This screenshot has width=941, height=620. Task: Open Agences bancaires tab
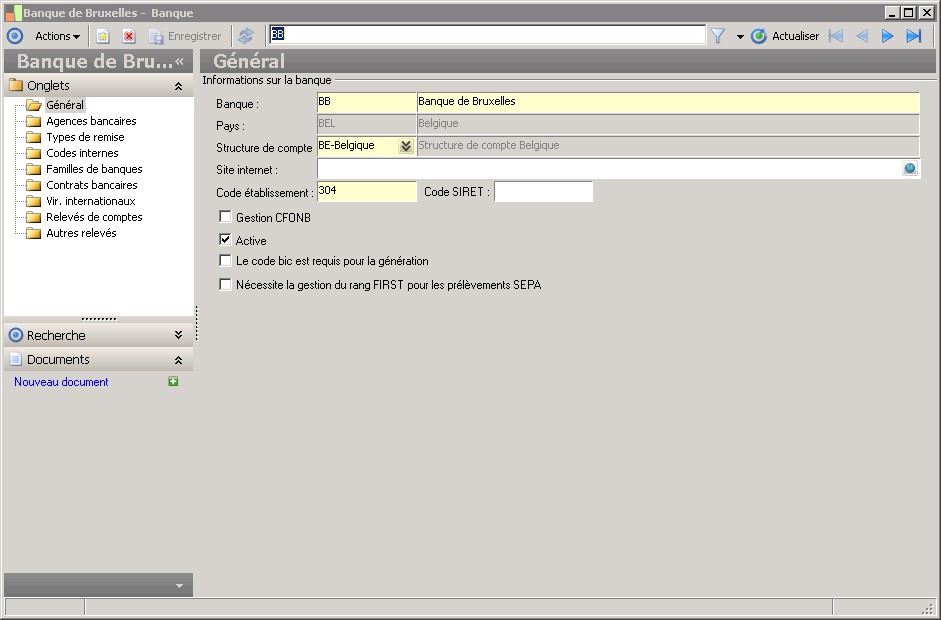point(91,121)
